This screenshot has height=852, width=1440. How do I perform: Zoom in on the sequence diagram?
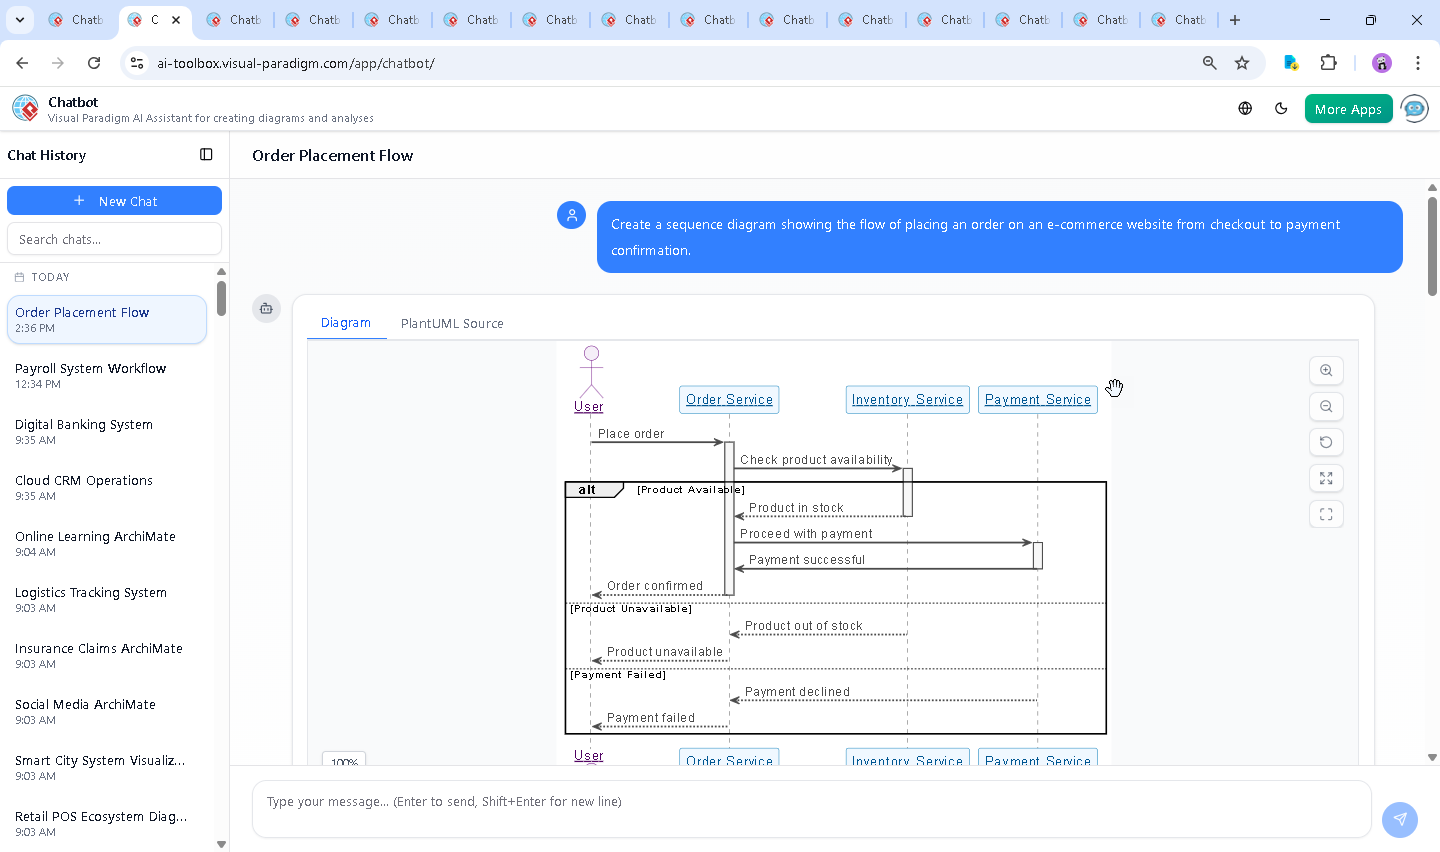coord(1326,371)
